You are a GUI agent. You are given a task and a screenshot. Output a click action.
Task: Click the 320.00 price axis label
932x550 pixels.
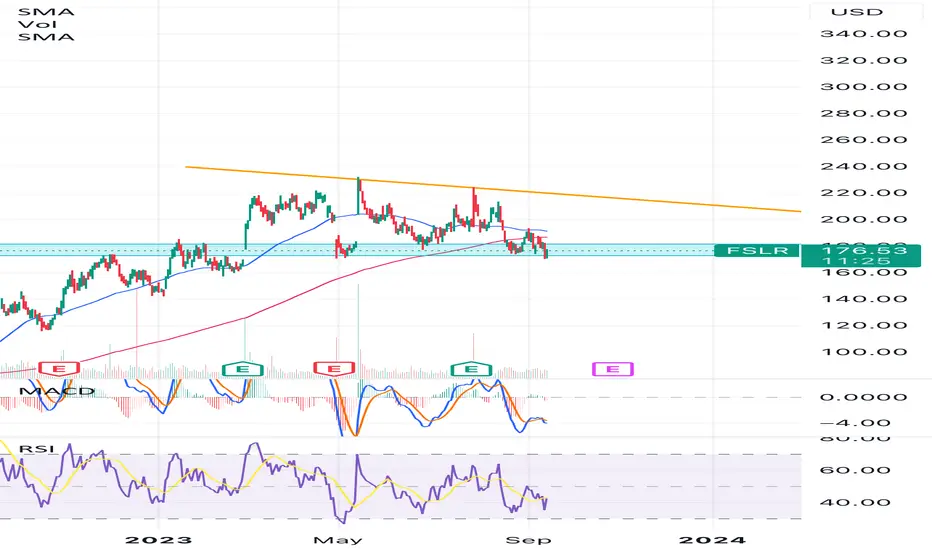point(864,60)
